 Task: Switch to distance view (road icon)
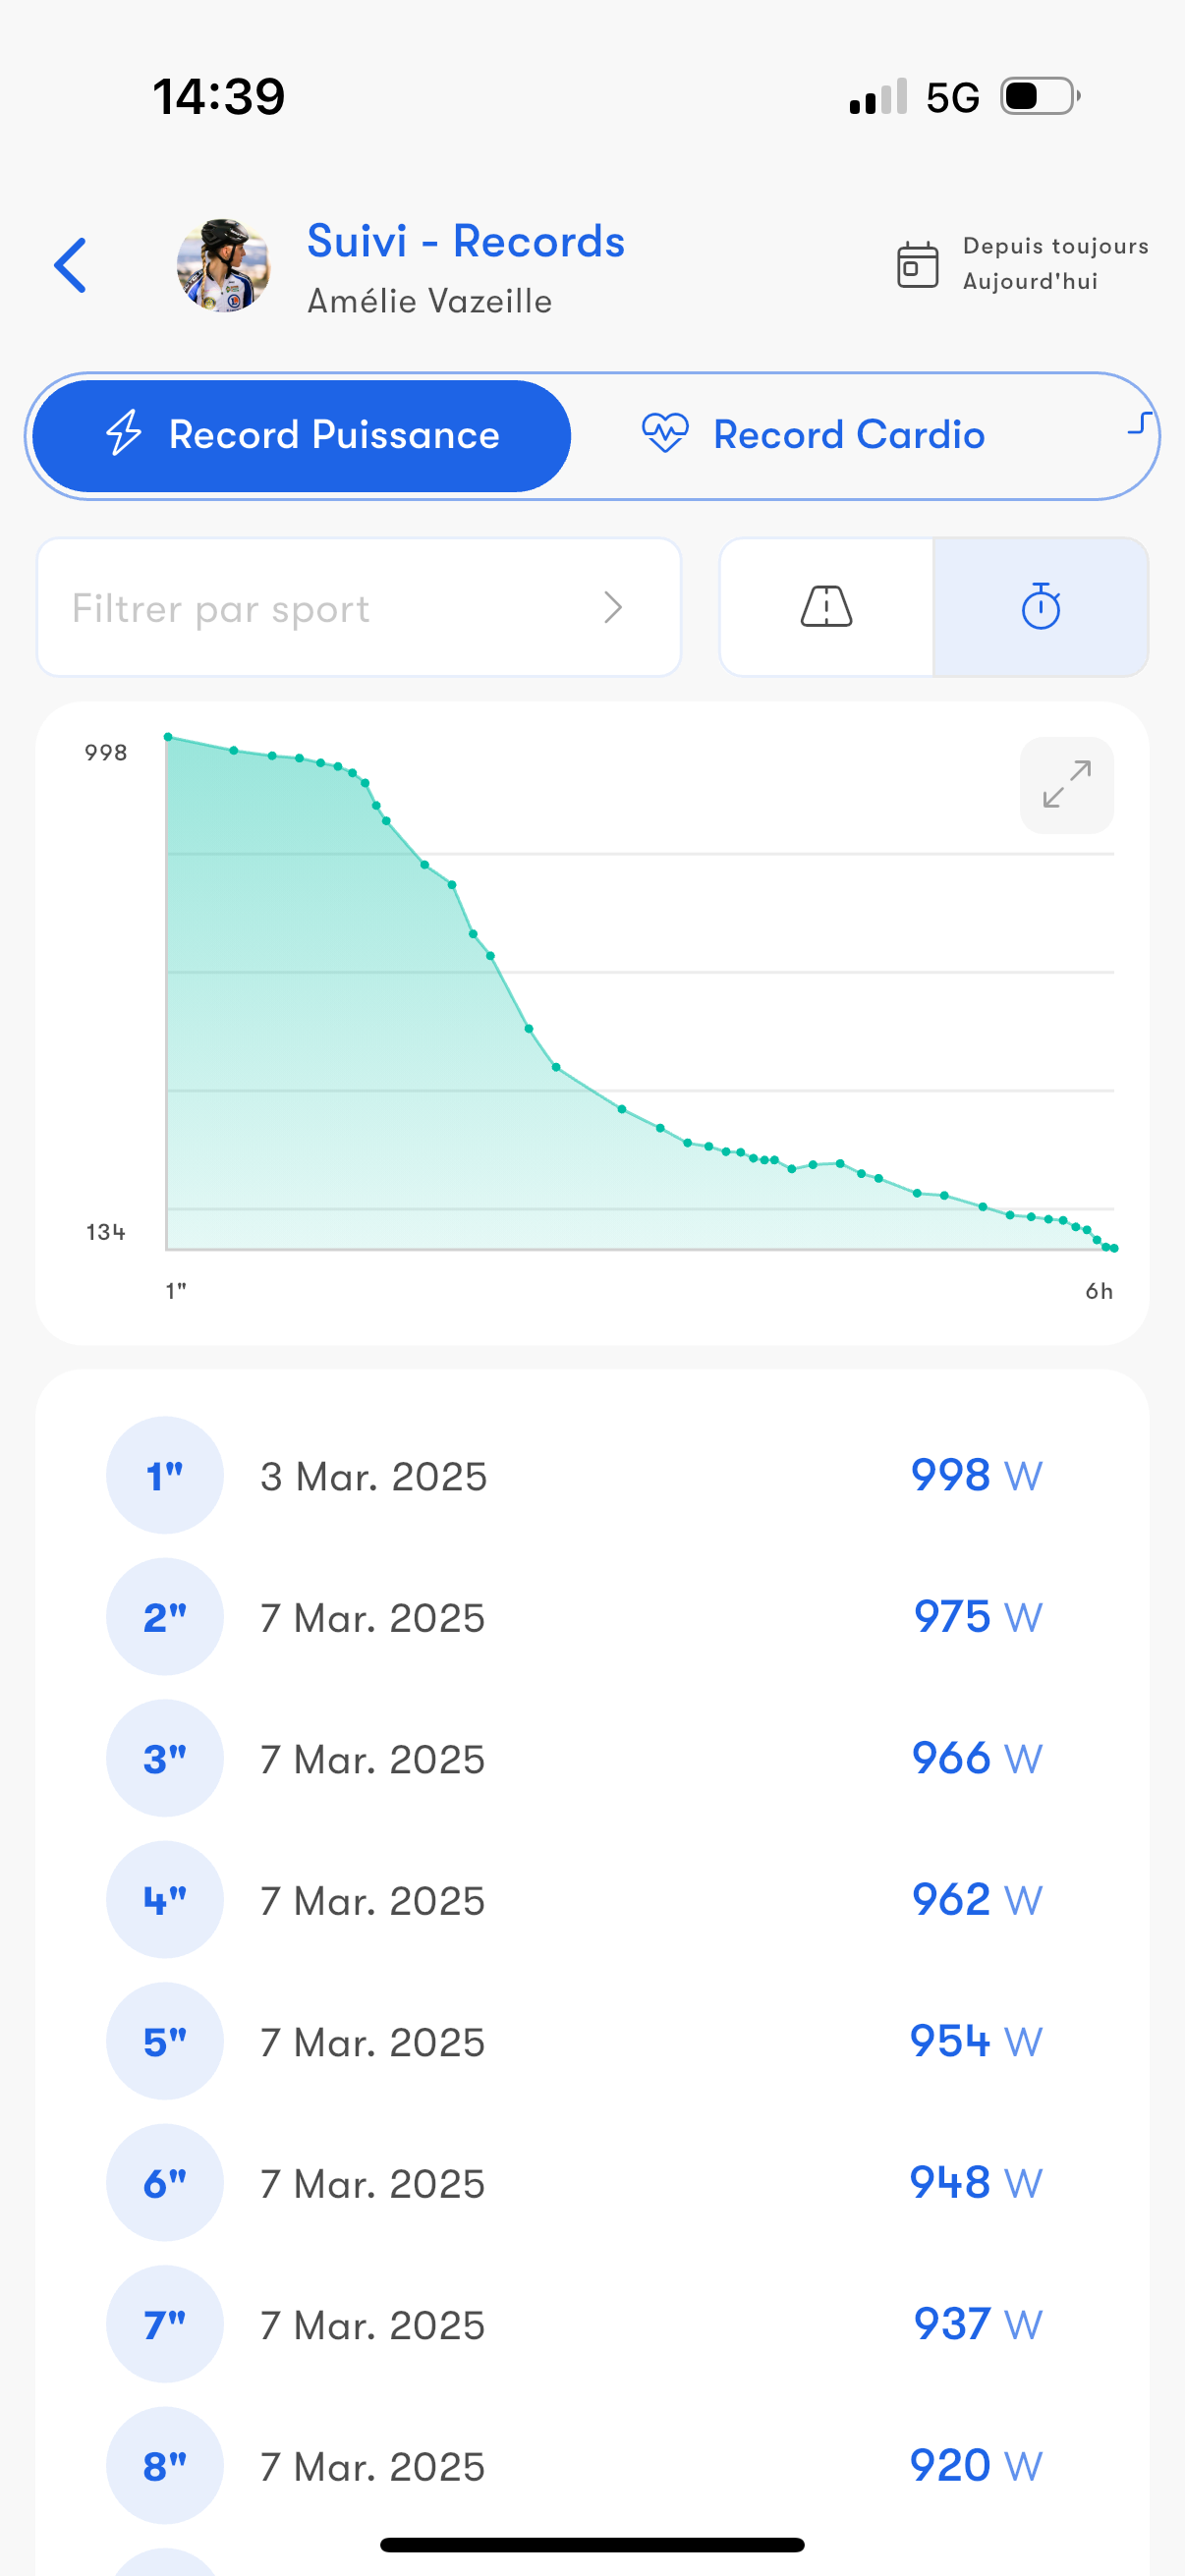point(826,607)
